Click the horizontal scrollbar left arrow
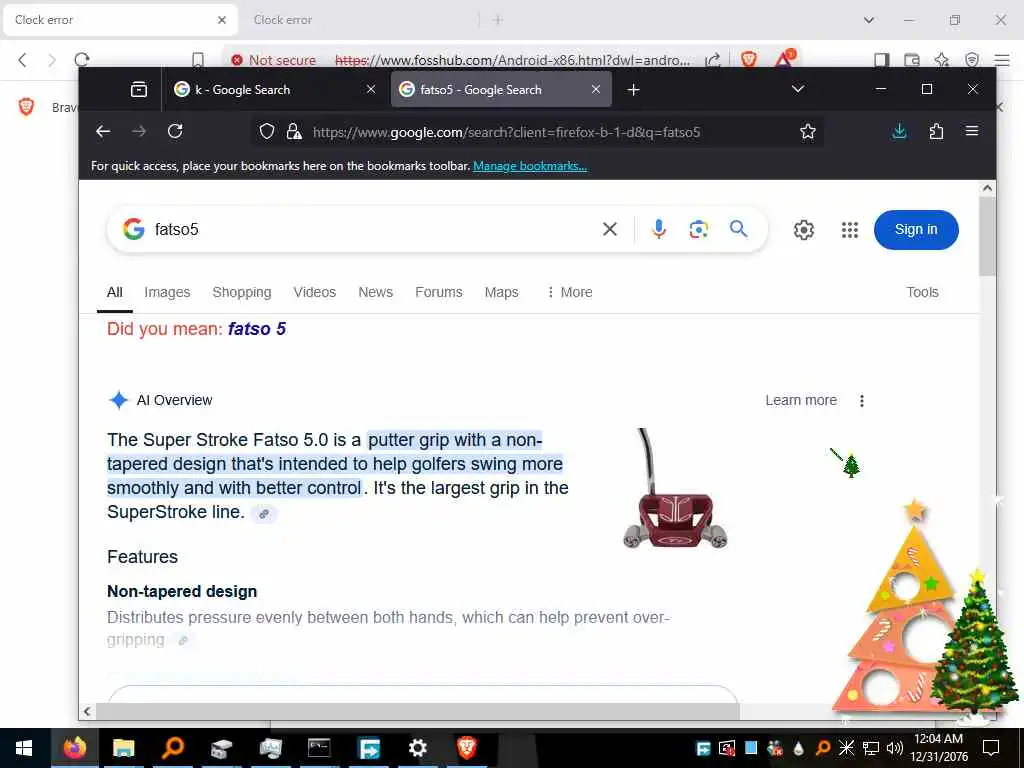Viewport: 1024px width, 768px height. (x=87, y=711)
